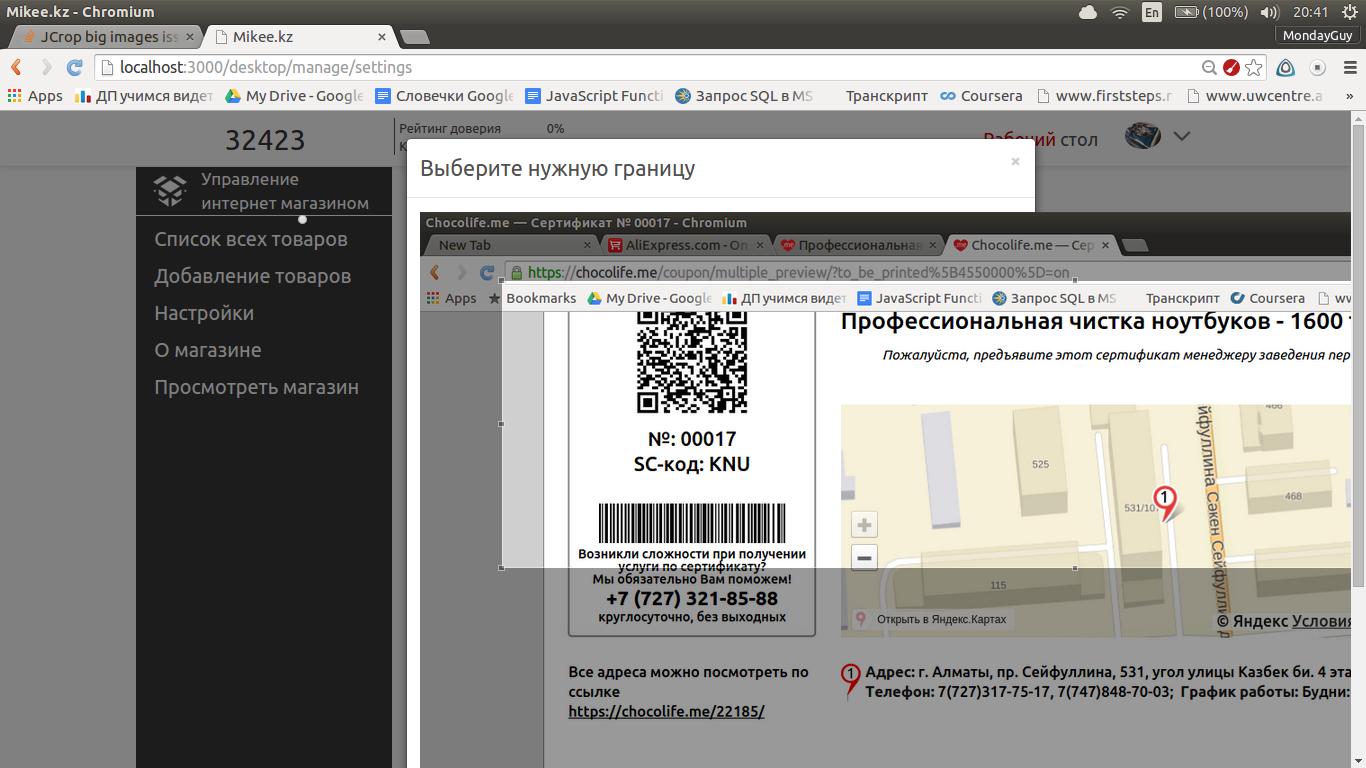
Task: Open the user menu chevron beside avatar
Action: pos(1181,137)
